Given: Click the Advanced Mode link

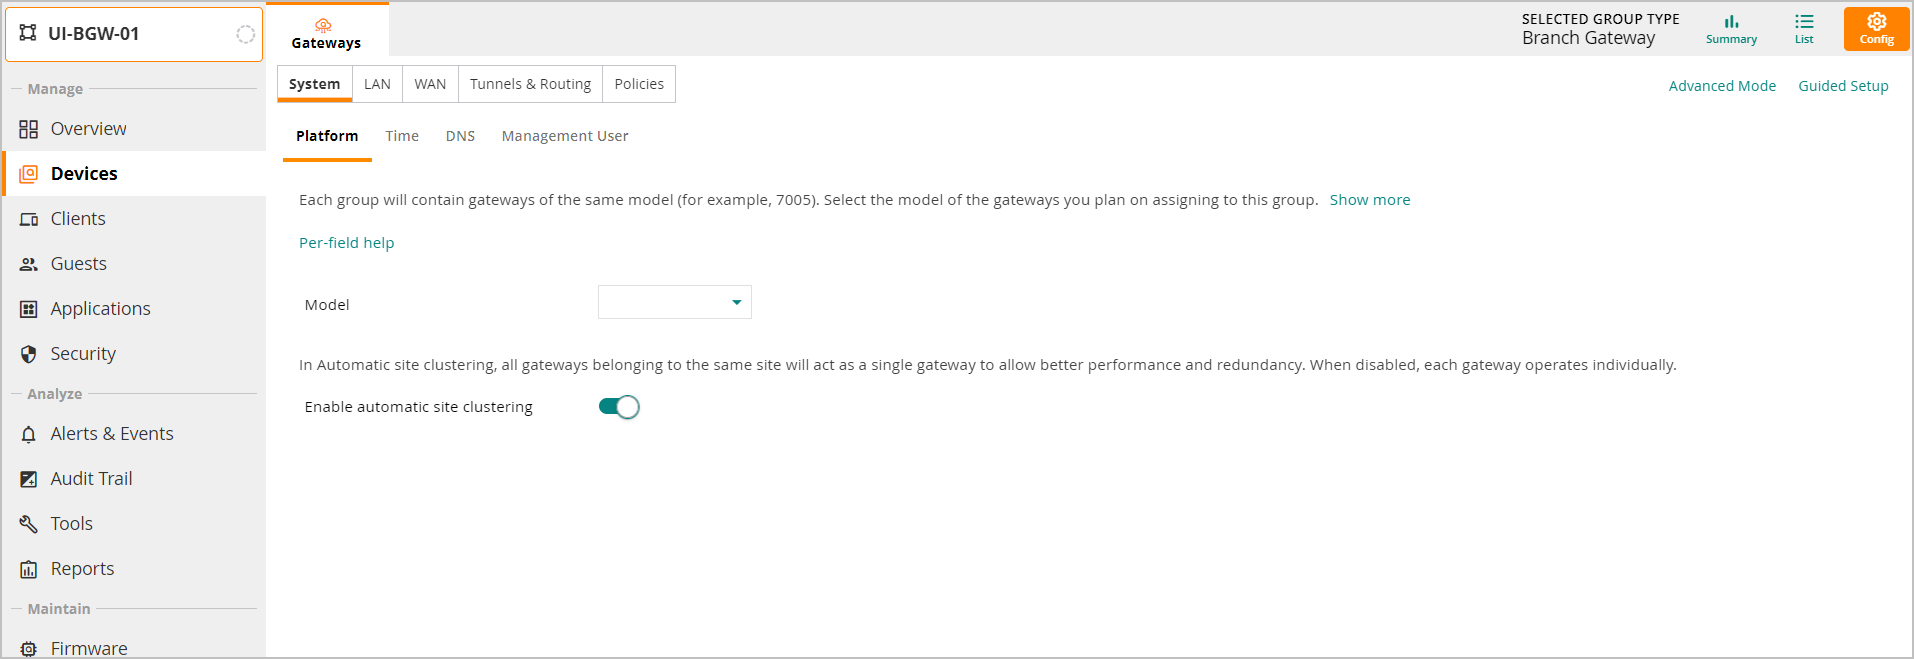Looking at the screenshot, I should click(x=1721, y=86).
